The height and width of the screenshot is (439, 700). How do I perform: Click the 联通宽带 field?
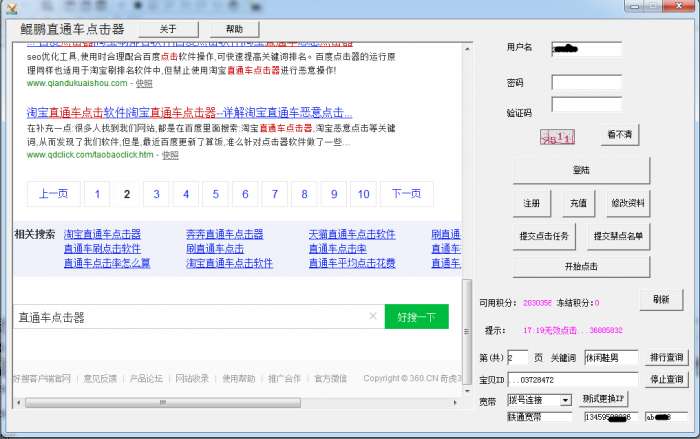(x=539, y=417)
